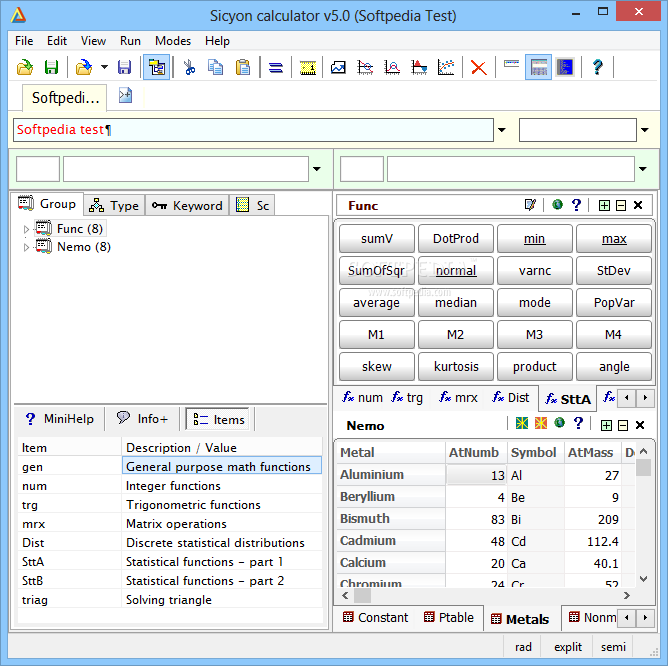Open the Run menu
Image resolution: width=668 pixels, height=666 pixels.
(x=130, y=41)
